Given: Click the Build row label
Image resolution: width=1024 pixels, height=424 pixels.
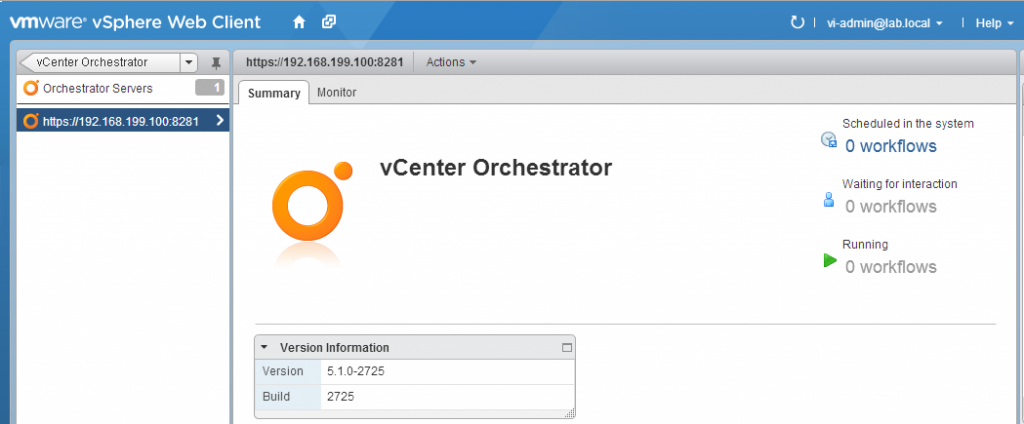Looking at the screenshot, I should pos(276,397).
